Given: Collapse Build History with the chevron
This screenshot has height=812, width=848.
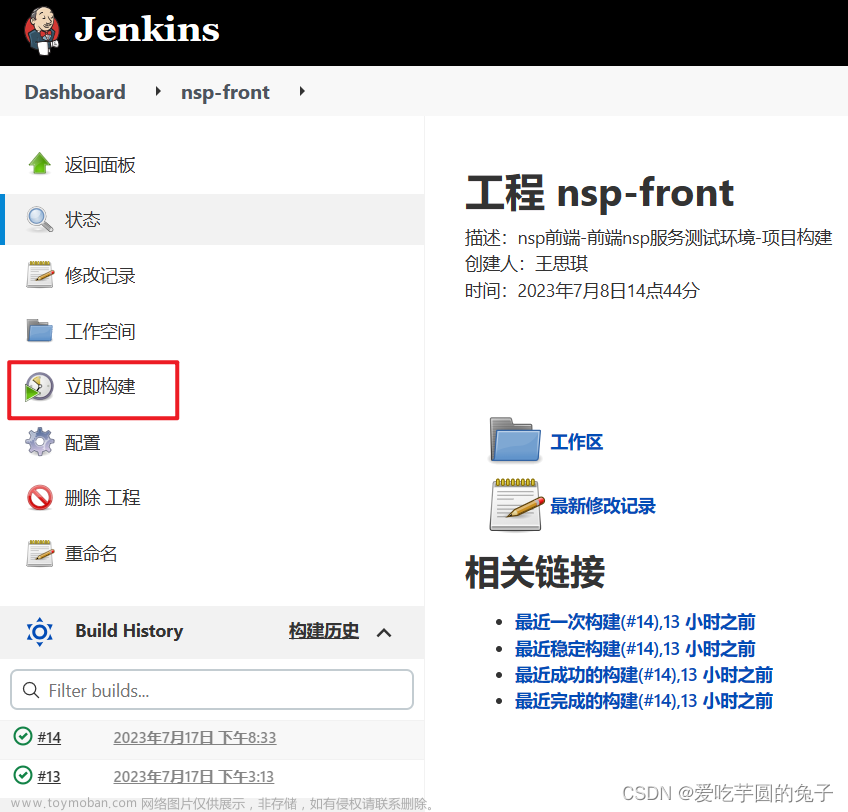Looking at the screenshot, I should [x=384, y=632].
